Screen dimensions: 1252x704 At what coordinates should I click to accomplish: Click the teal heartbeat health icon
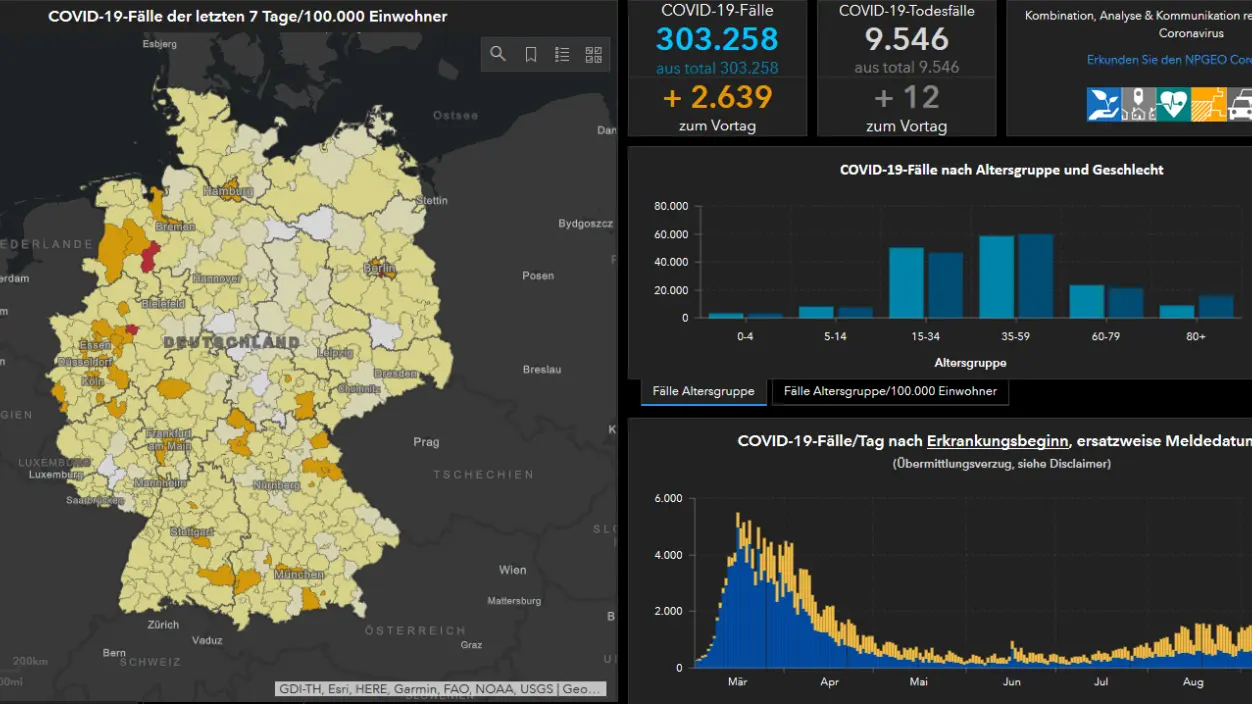[x=1173, y=104]
